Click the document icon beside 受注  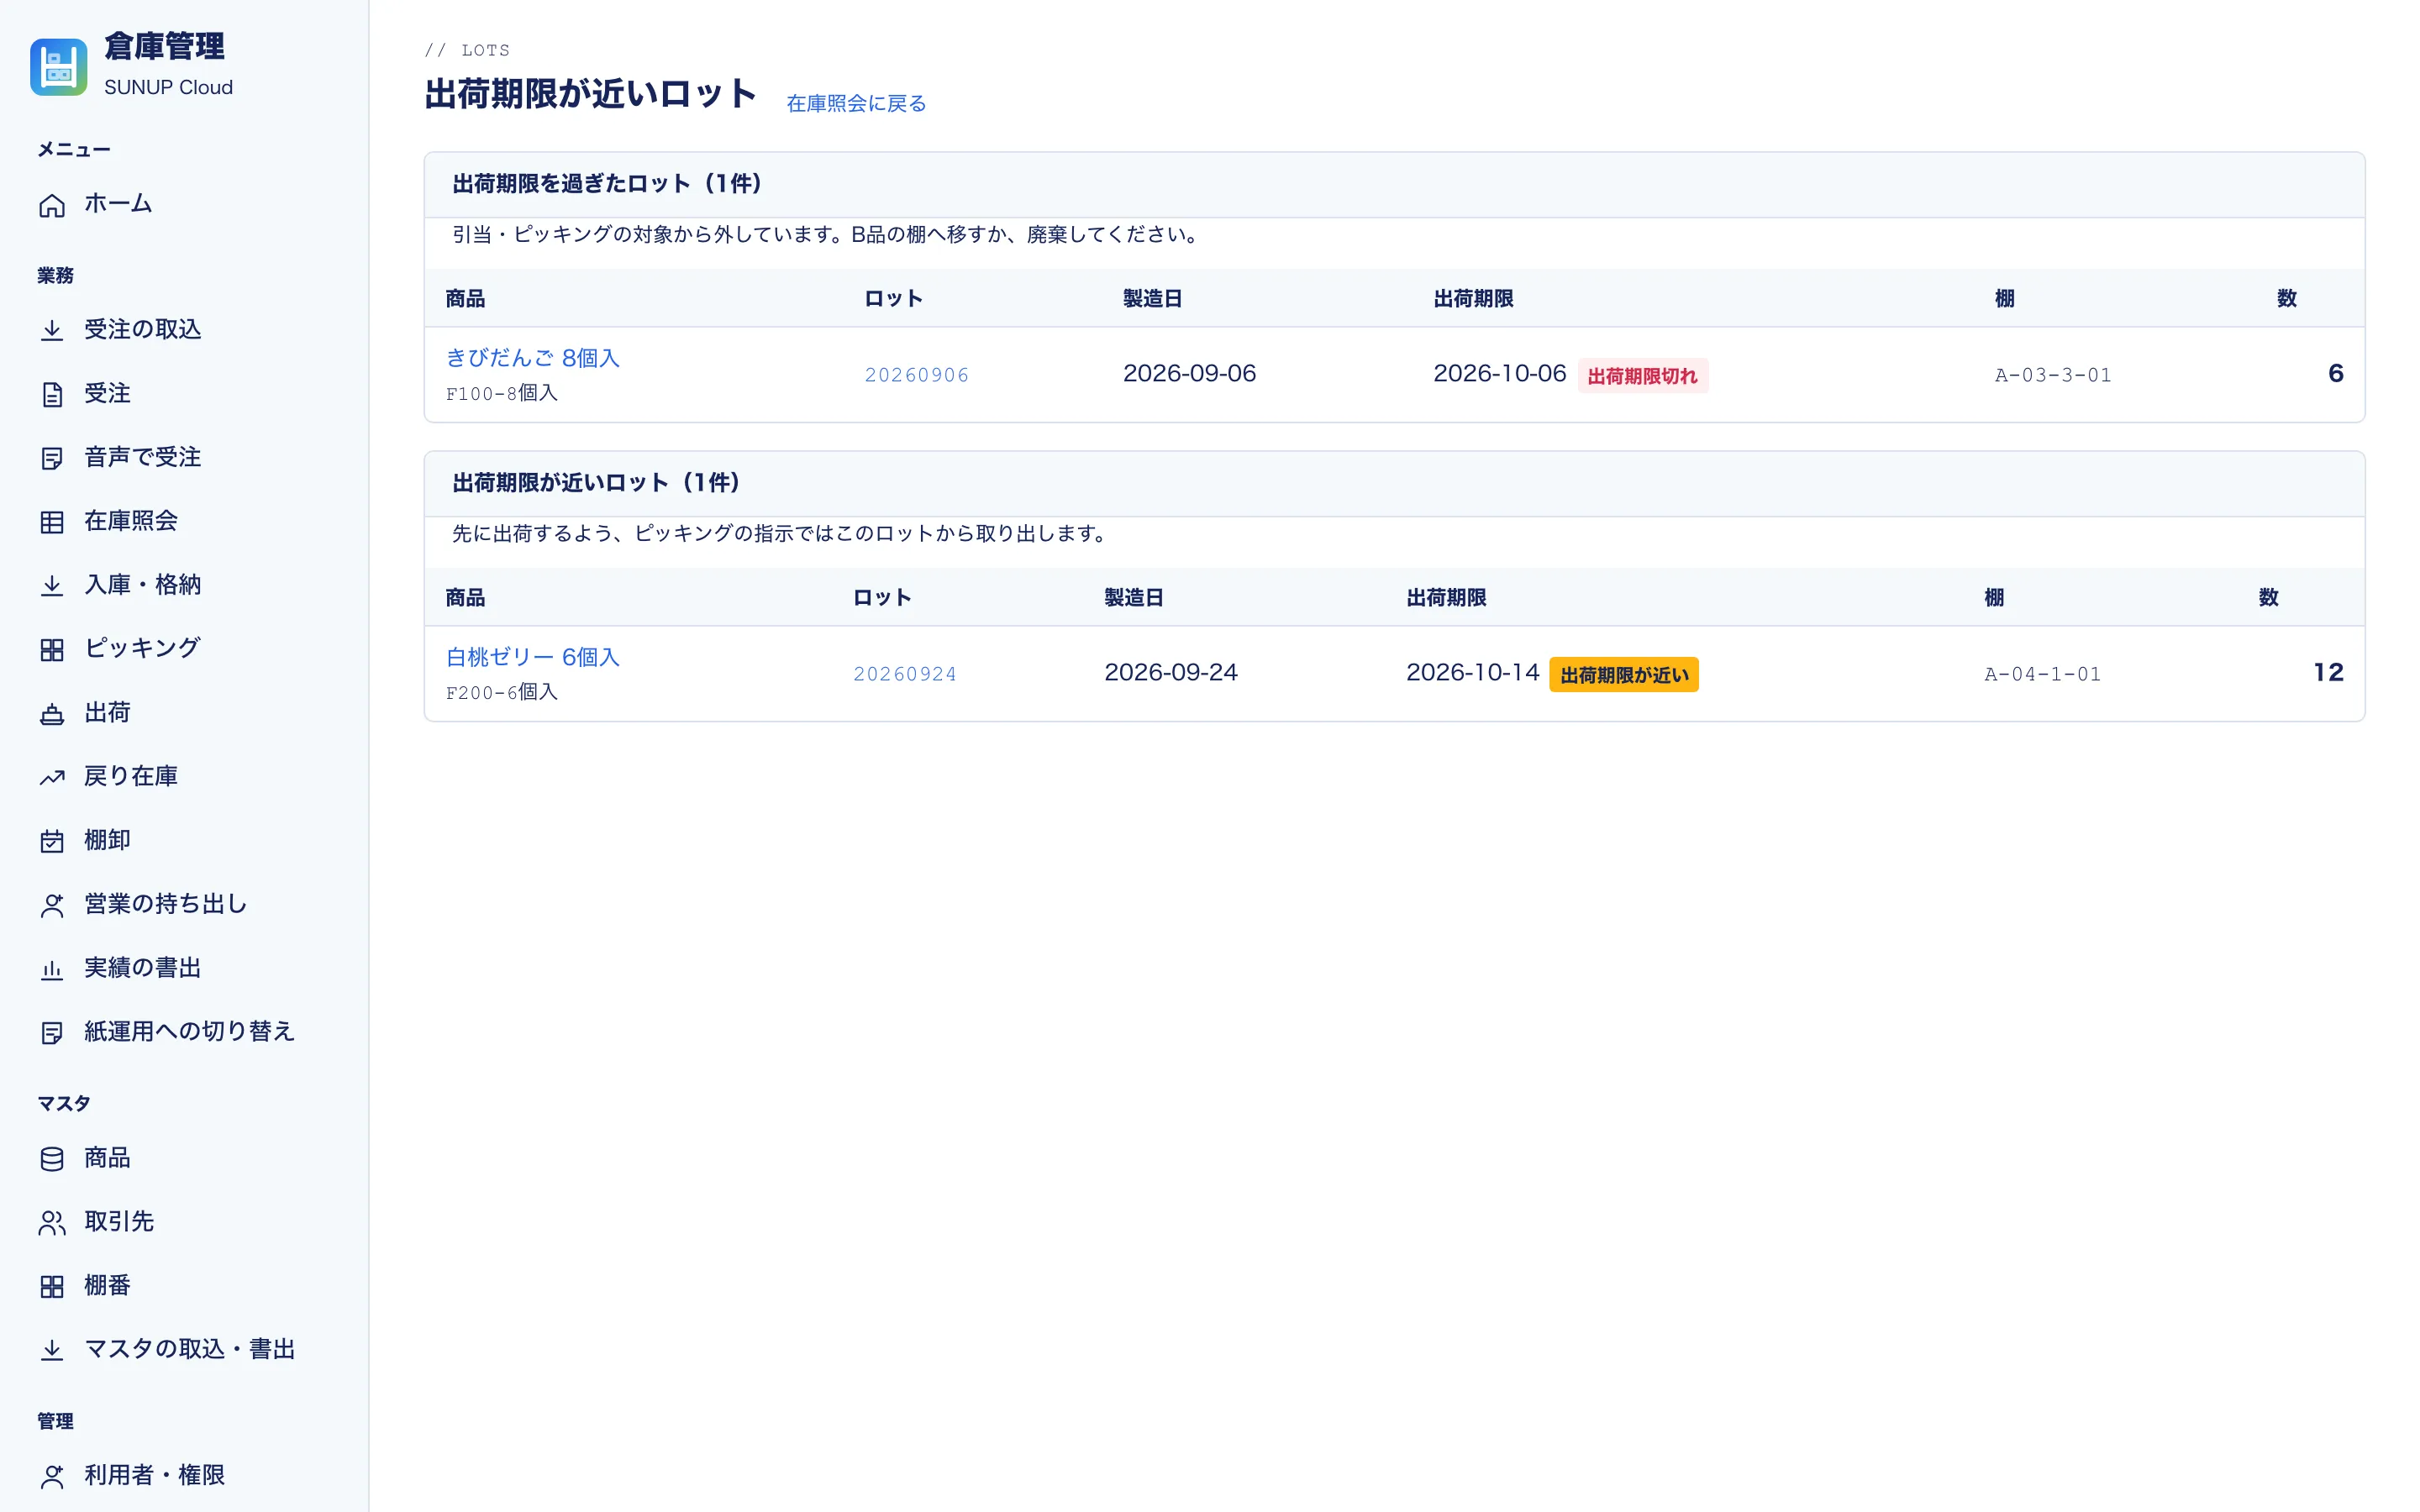[x=52, y=395]
